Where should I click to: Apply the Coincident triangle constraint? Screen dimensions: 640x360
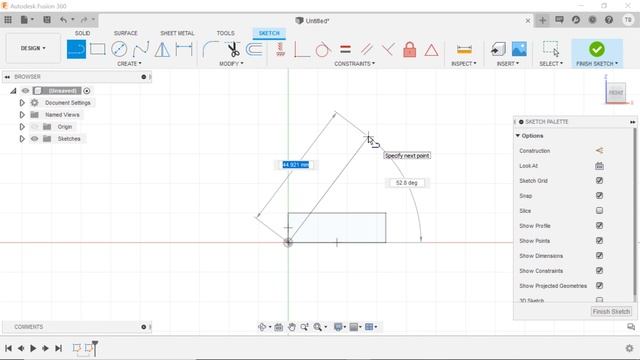pos(431,50)
